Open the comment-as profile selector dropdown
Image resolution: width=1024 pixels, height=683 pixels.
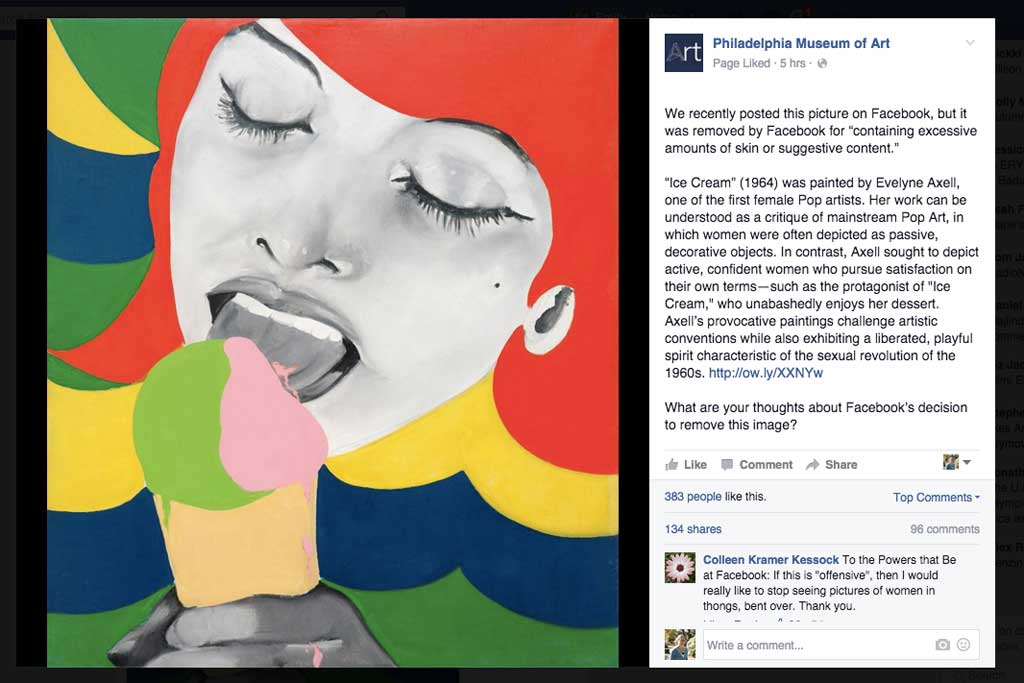[957, 462]
